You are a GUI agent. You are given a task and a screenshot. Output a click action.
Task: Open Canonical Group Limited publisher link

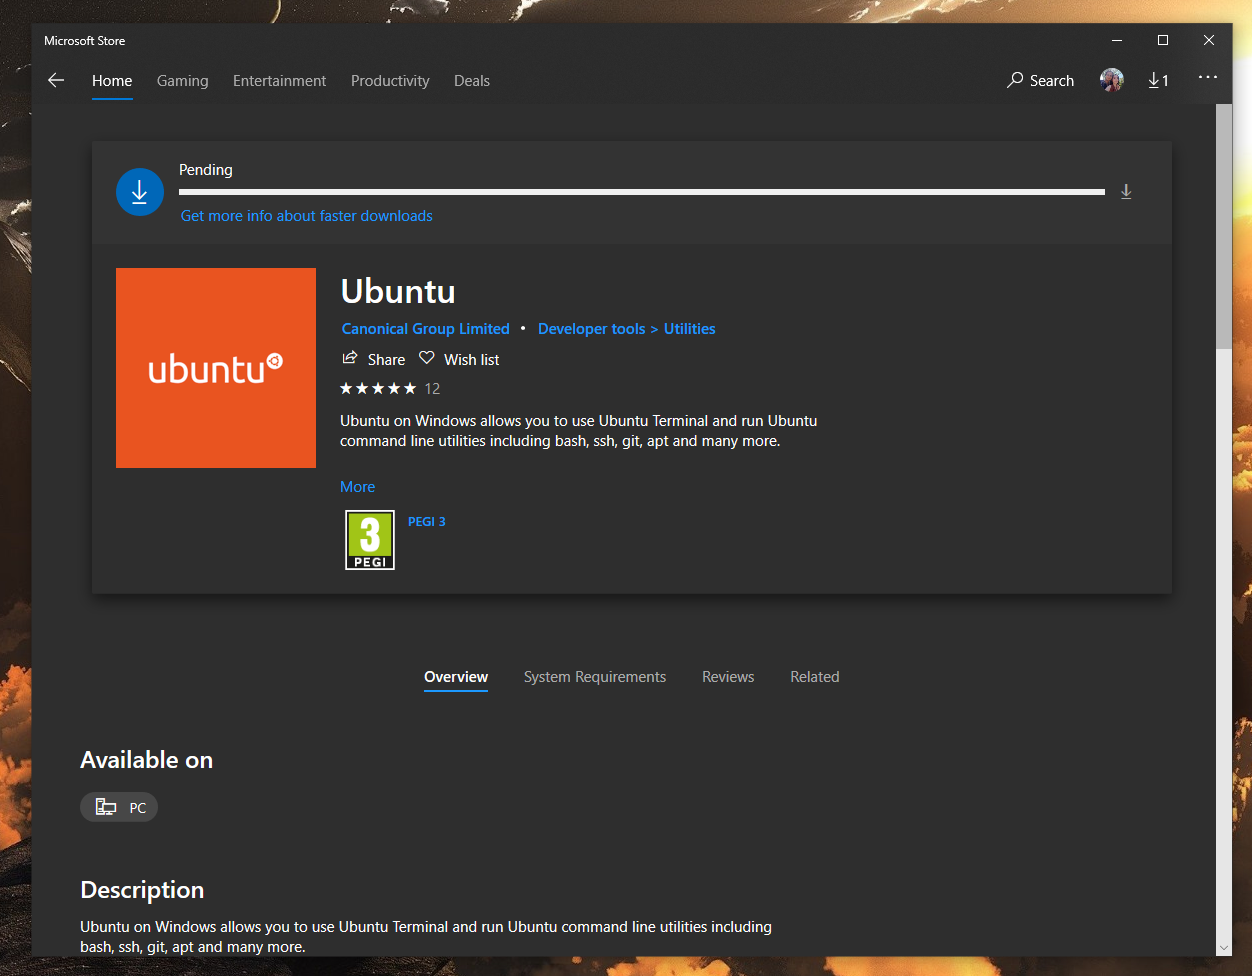pos(426,329)
